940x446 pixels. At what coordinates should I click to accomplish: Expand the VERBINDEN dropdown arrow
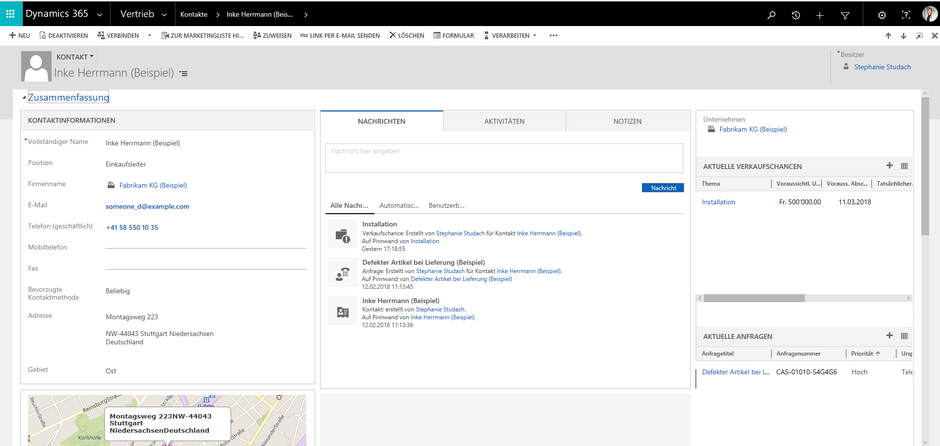(x=149, y=35)
